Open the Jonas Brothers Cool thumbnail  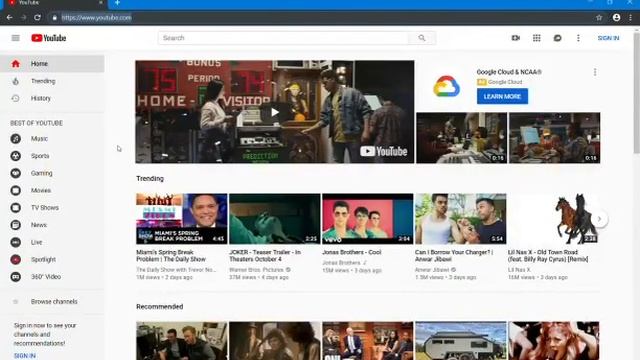[x=368, y=219]
